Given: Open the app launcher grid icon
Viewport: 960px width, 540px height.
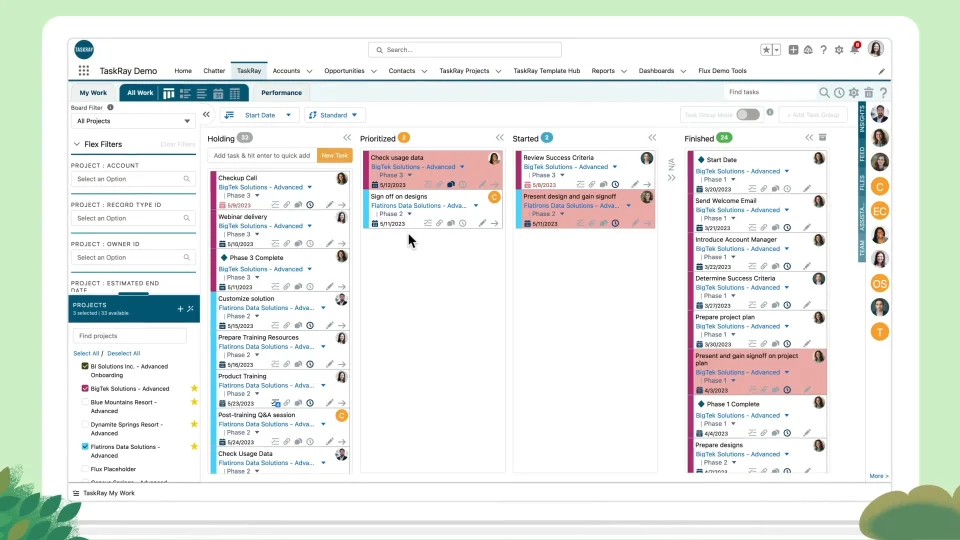Looking at the screenshot, I should (x=84, y=71).
